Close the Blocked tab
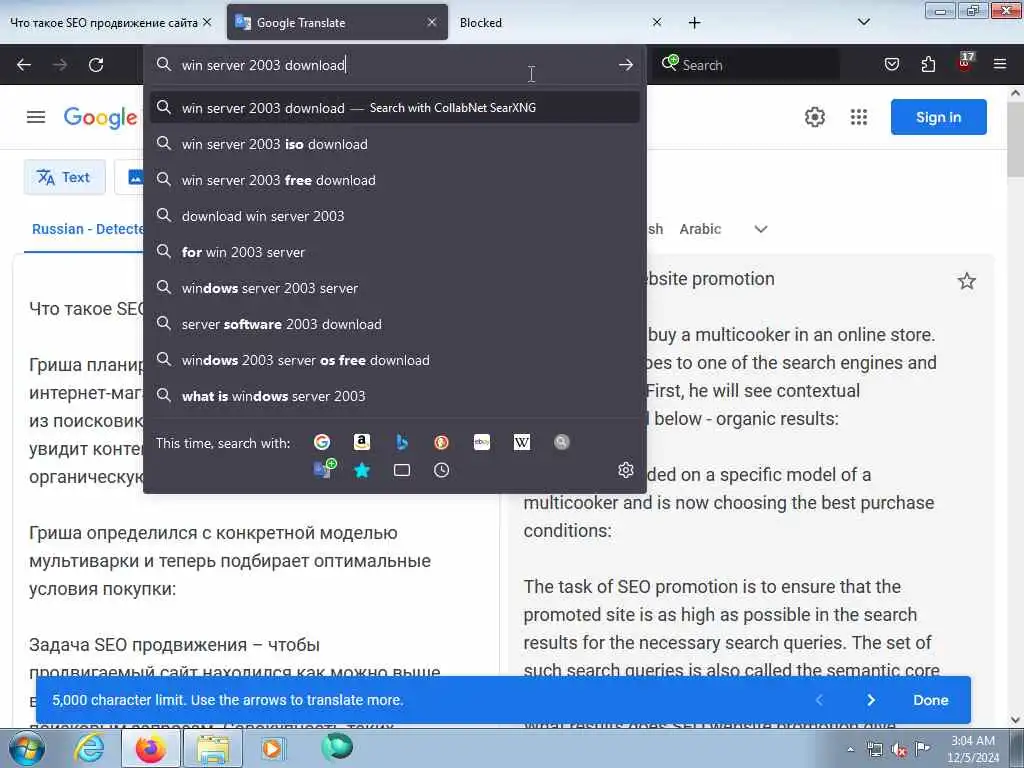This screenshot has width=1024, height=768. pyautogui.click(x=657, y=22)
